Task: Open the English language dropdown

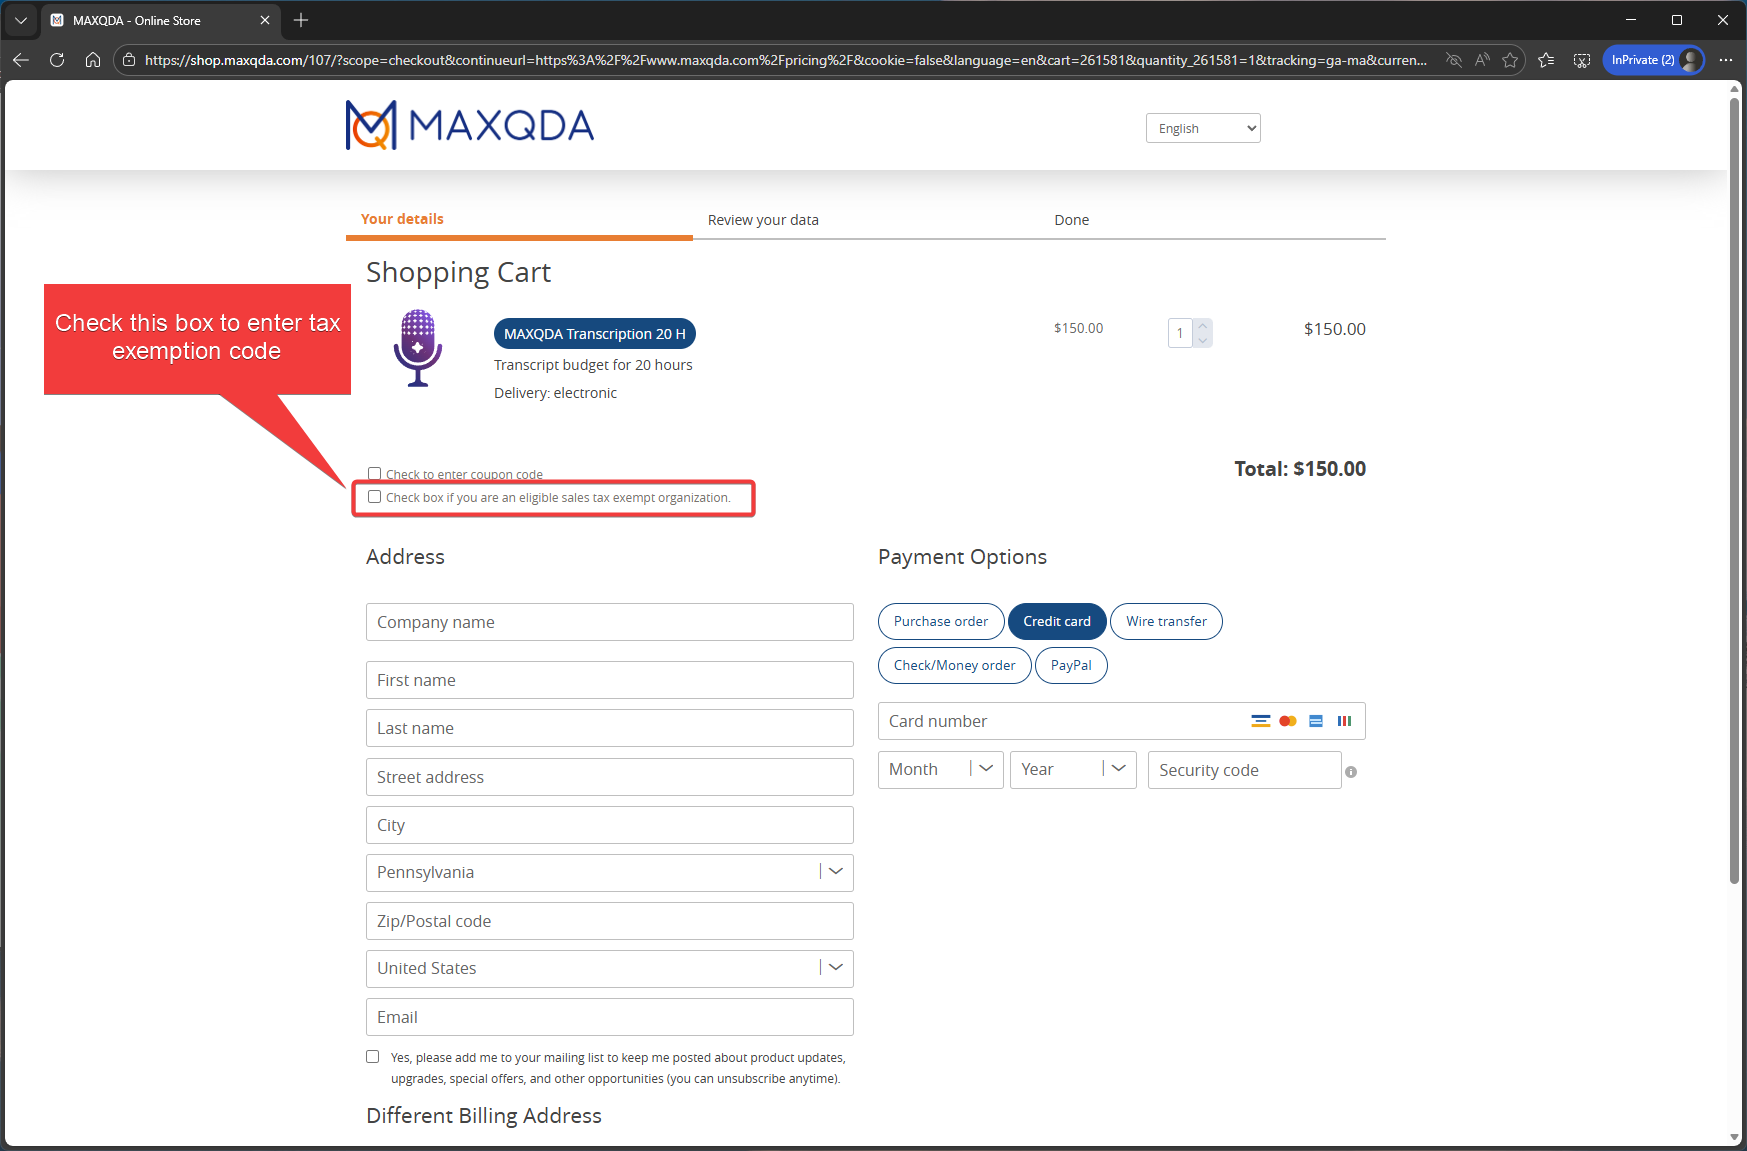Action: [x=1202, y=128]
